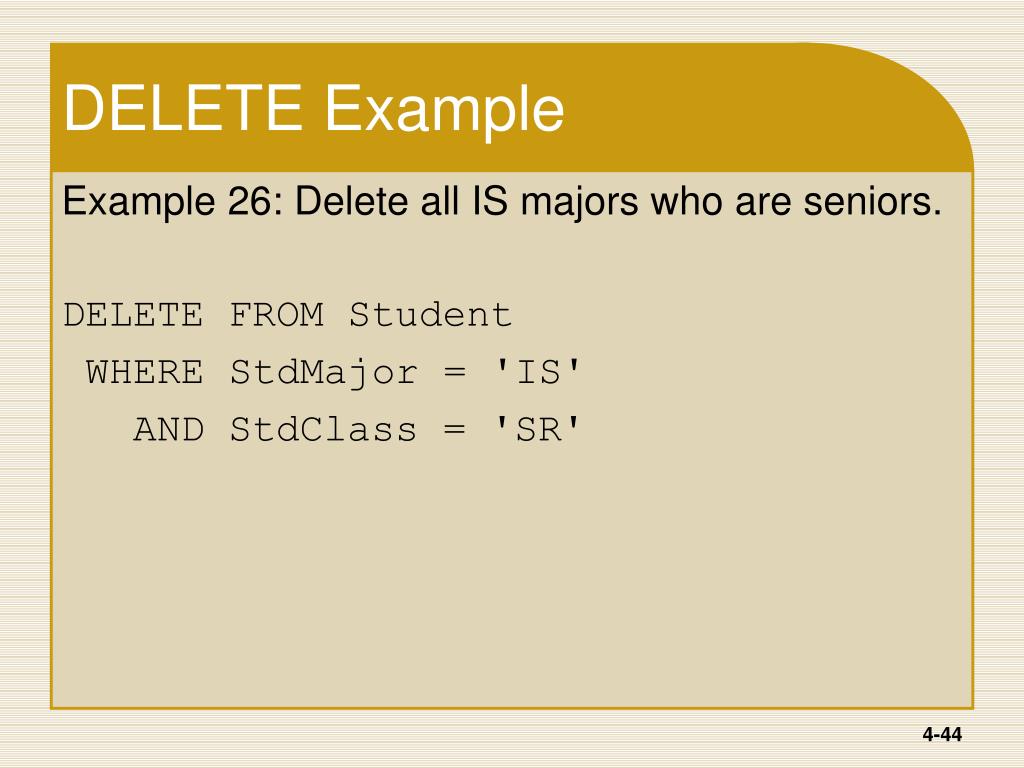Select the word "seniors." in description
Image resolution: width=1024 pixels, height=768 pixels.
click(872, 201)
